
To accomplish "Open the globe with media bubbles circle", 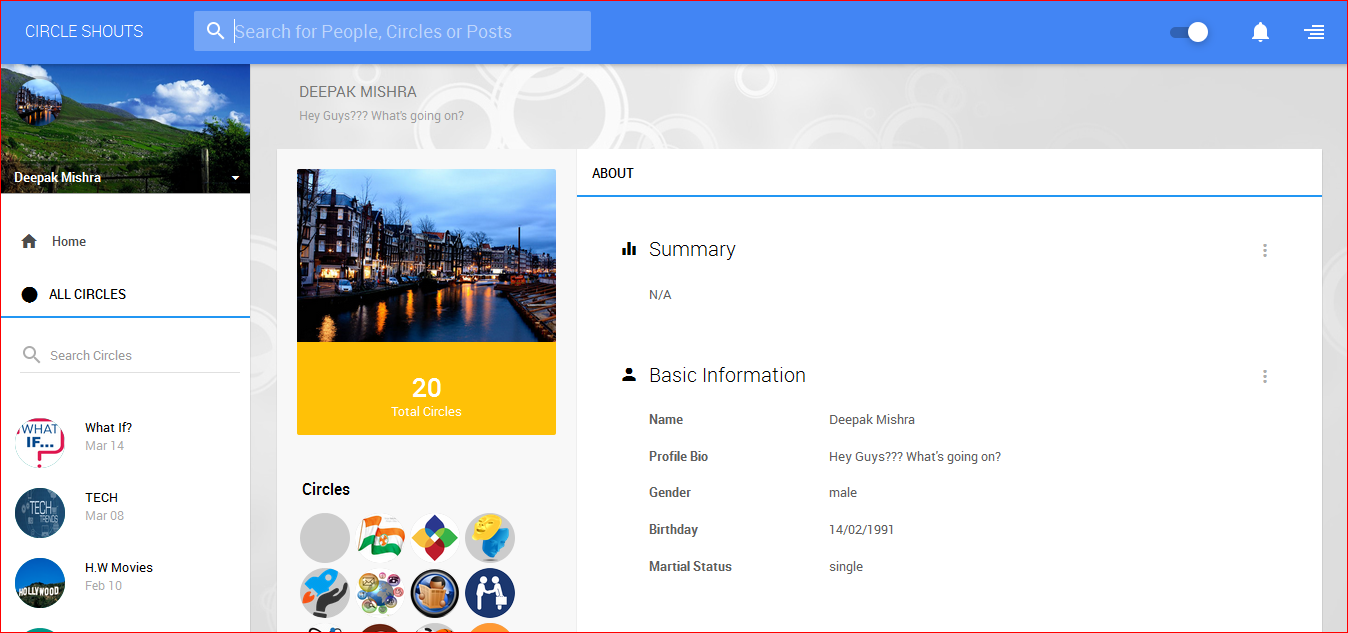I will click(380, 593).
